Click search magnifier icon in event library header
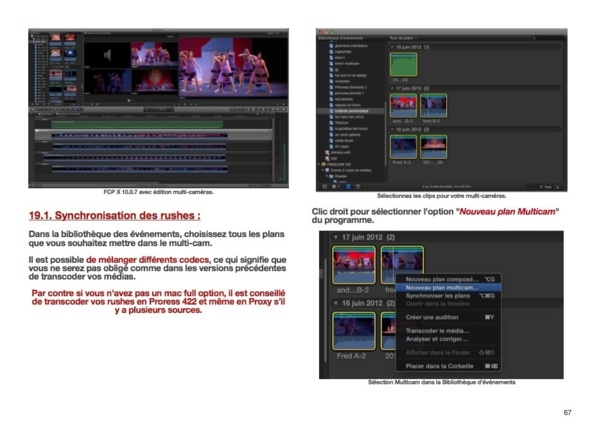The height and width of the screenshot is (435, 599). pyautogui.click(x=534, y=38)
